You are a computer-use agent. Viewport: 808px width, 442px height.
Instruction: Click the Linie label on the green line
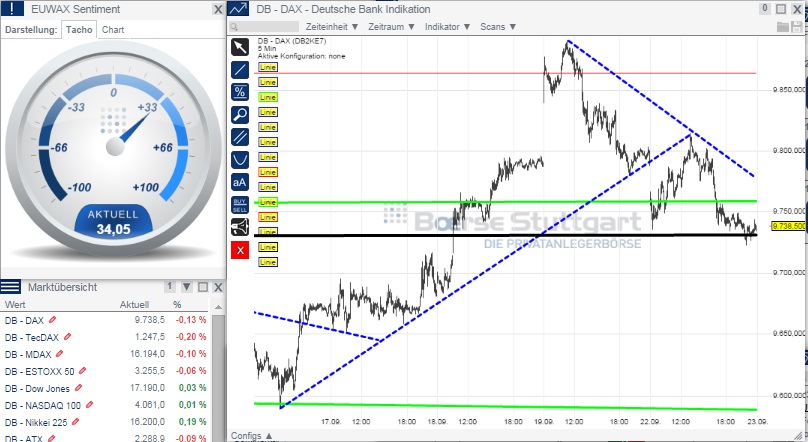267,202
